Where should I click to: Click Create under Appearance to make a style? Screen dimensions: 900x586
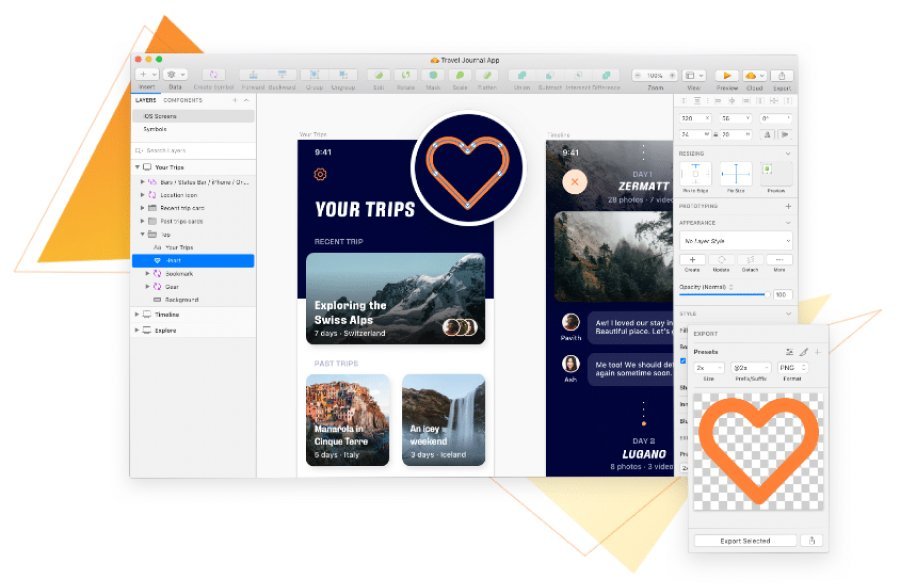[693, 261]
